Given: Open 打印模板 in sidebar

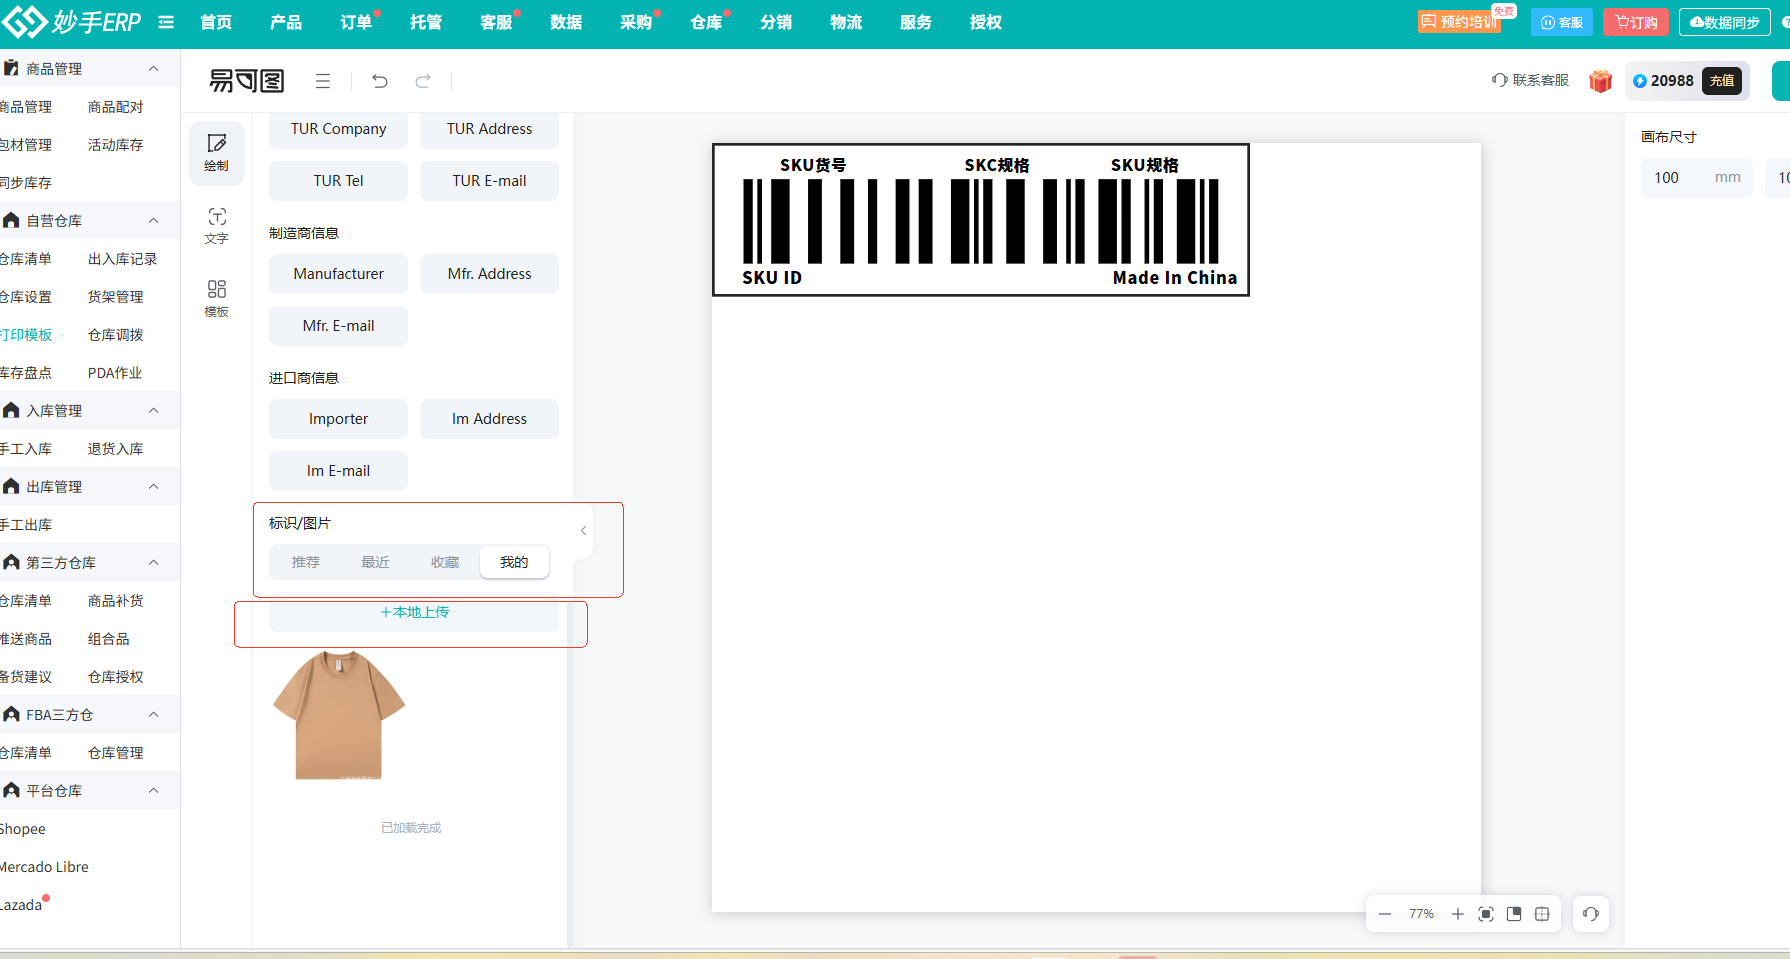Looking at the screenshot, I should click(x=26, y=335).
